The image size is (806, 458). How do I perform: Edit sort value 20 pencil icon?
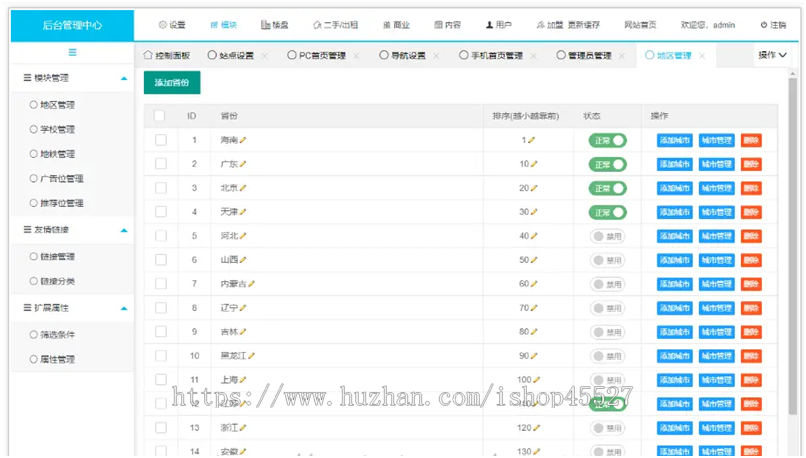click(534, 188)
